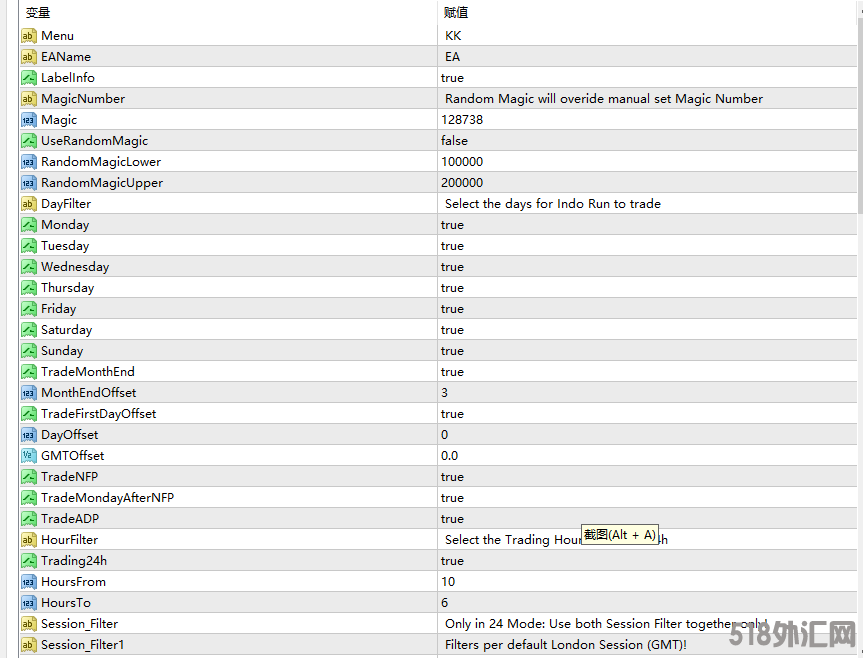
Task: Click the integer icon beside Magic
Action: [x=28, y=120]
